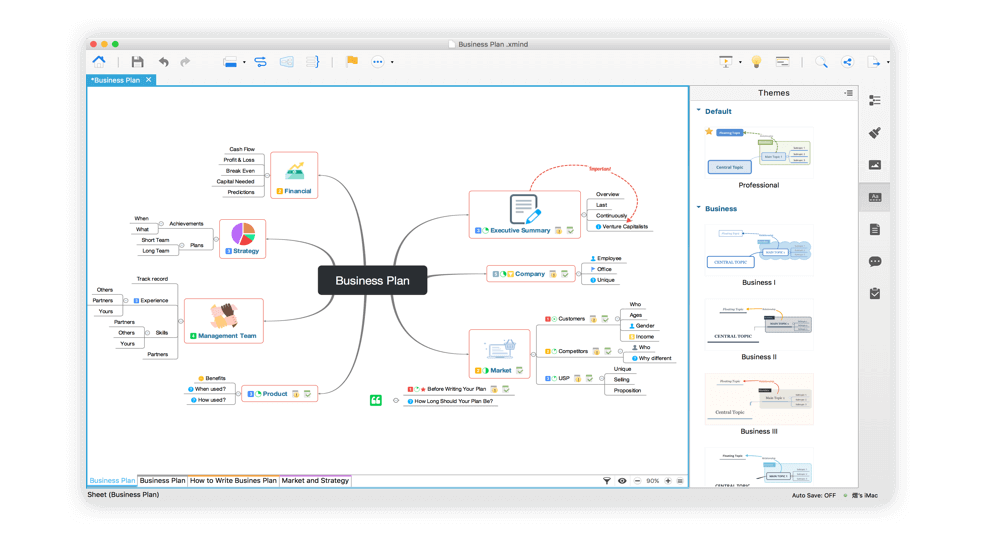The height and width of the screenshot is (540, 1000).
Task: Open the blue more-options ellipsis button
Action: pos(378,62)
